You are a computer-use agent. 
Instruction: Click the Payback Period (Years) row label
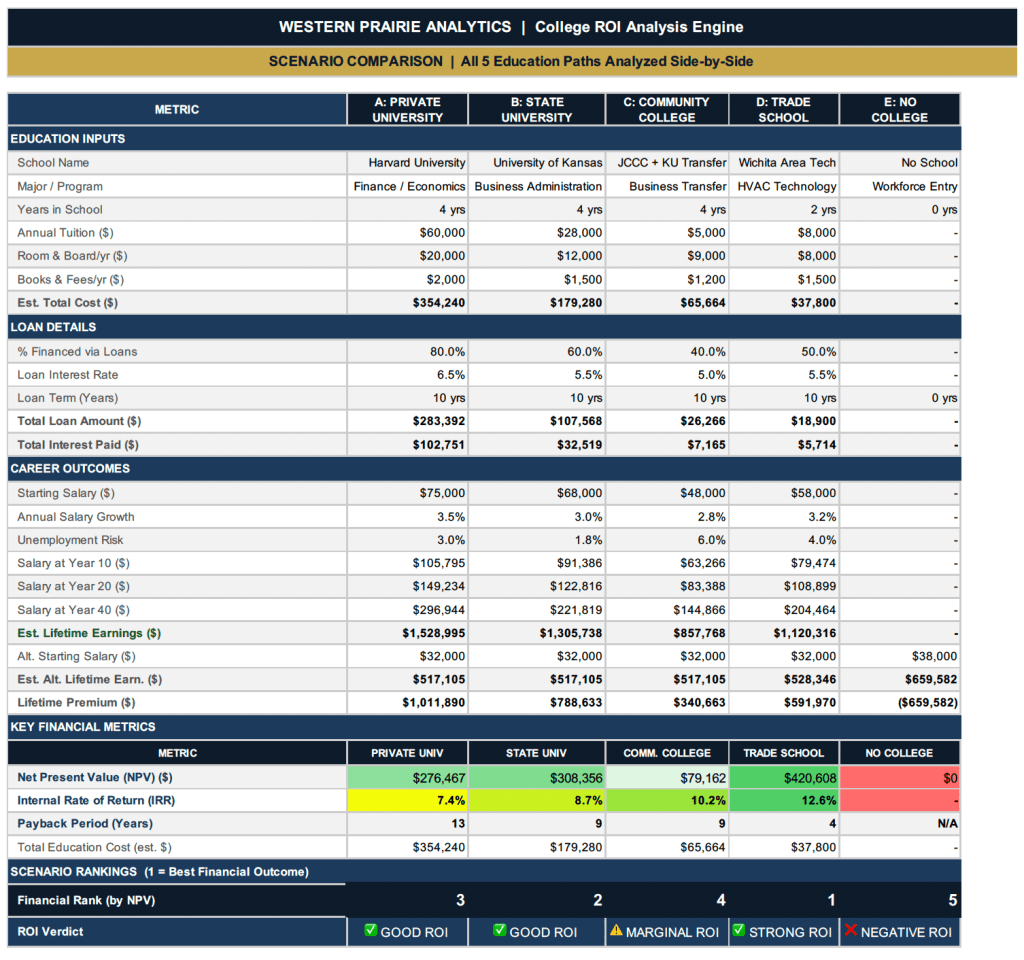point(85,824)
